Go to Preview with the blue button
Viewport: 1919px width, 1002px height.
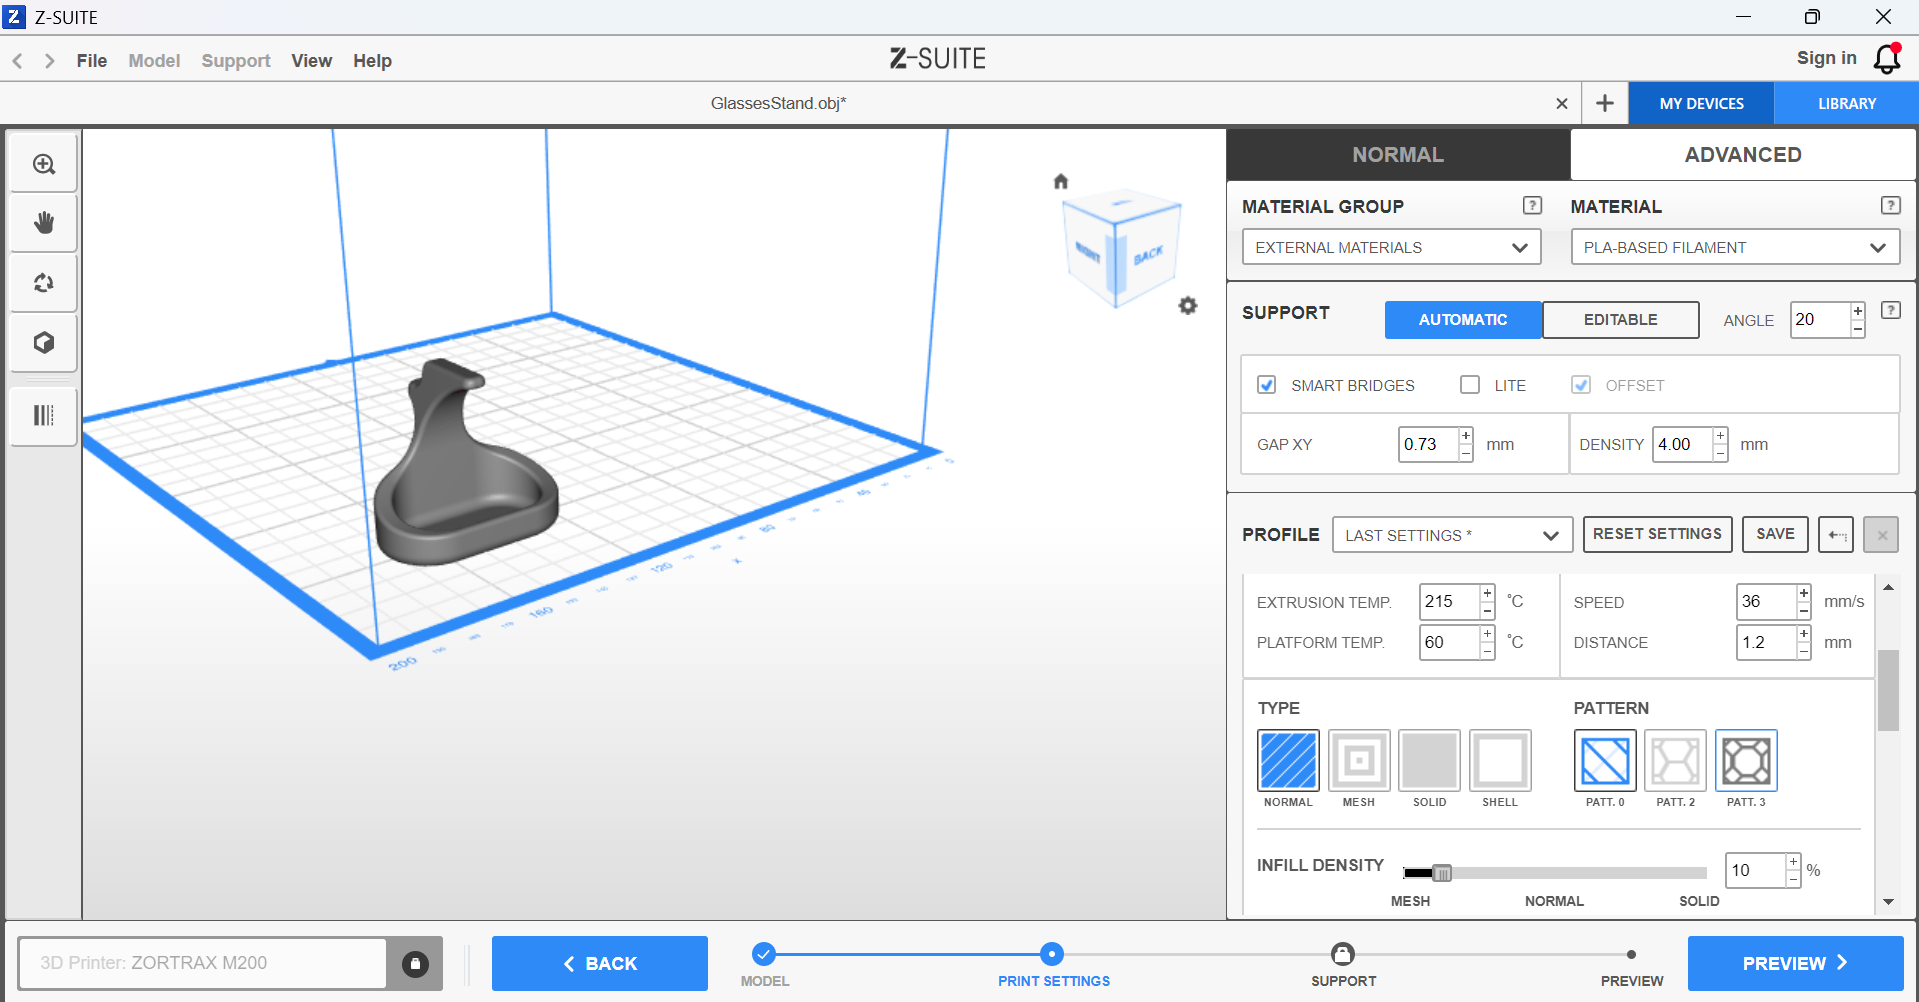pyautogui.click(x=1796, y=964)
